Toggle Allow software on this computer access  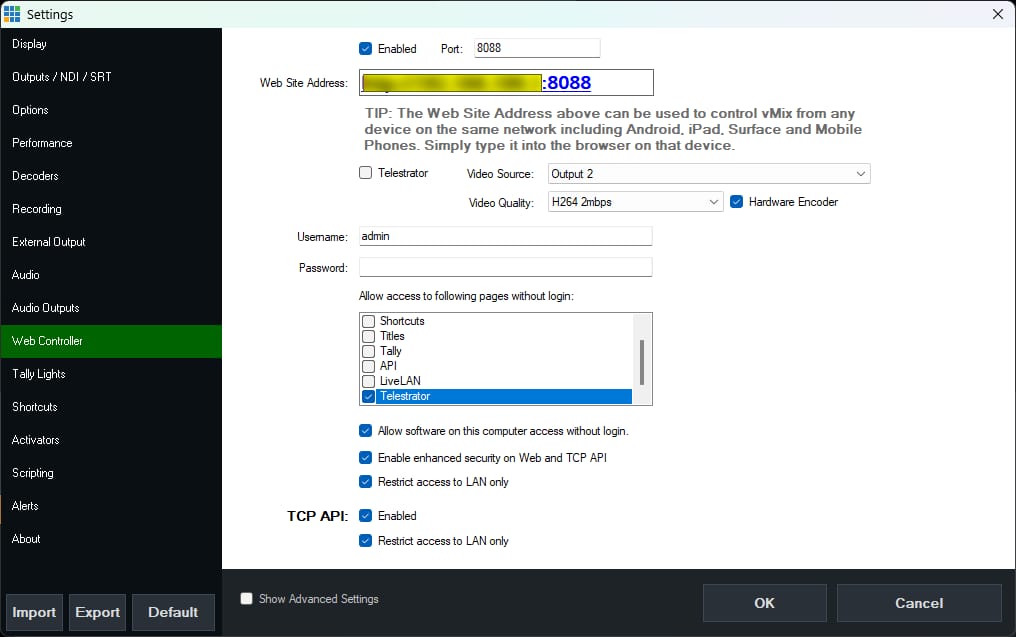(x=365, y=431)
